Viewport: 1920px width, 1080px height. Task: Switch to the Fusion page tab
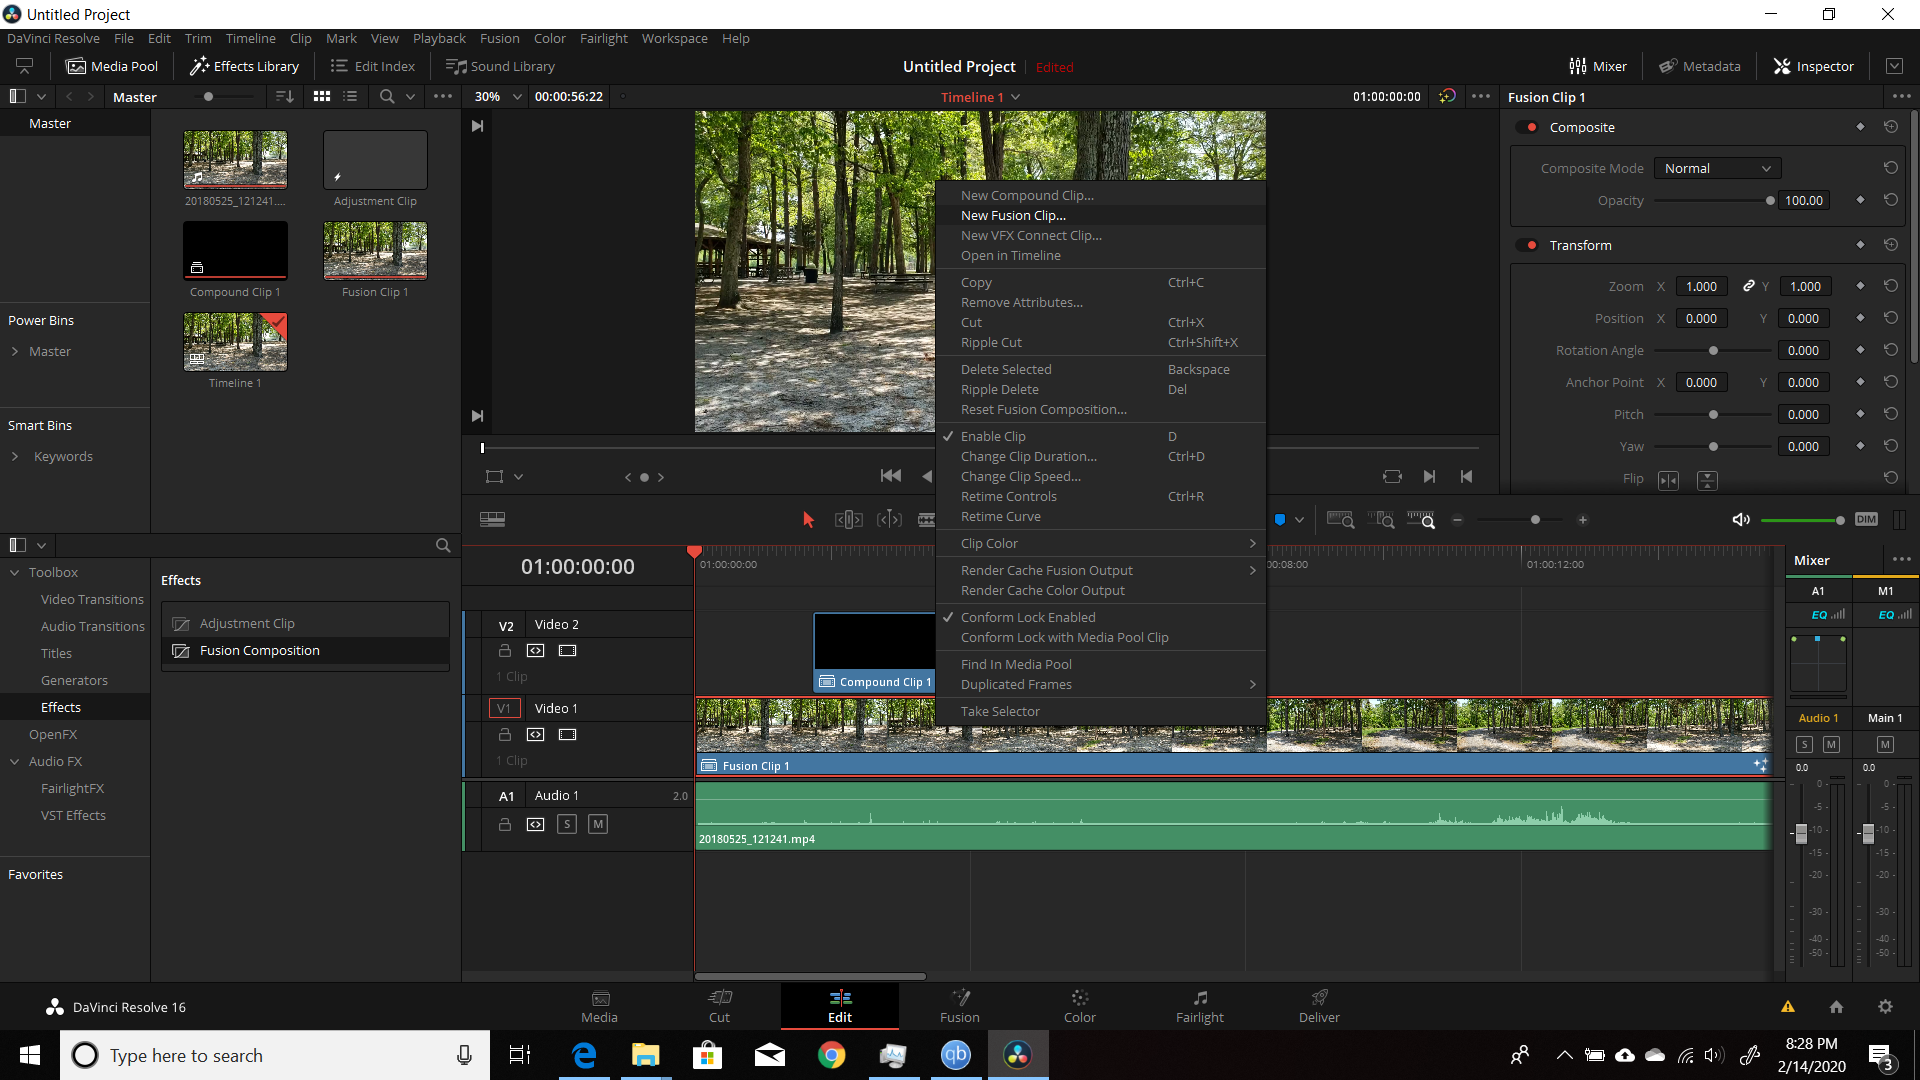pos(959,1006)
